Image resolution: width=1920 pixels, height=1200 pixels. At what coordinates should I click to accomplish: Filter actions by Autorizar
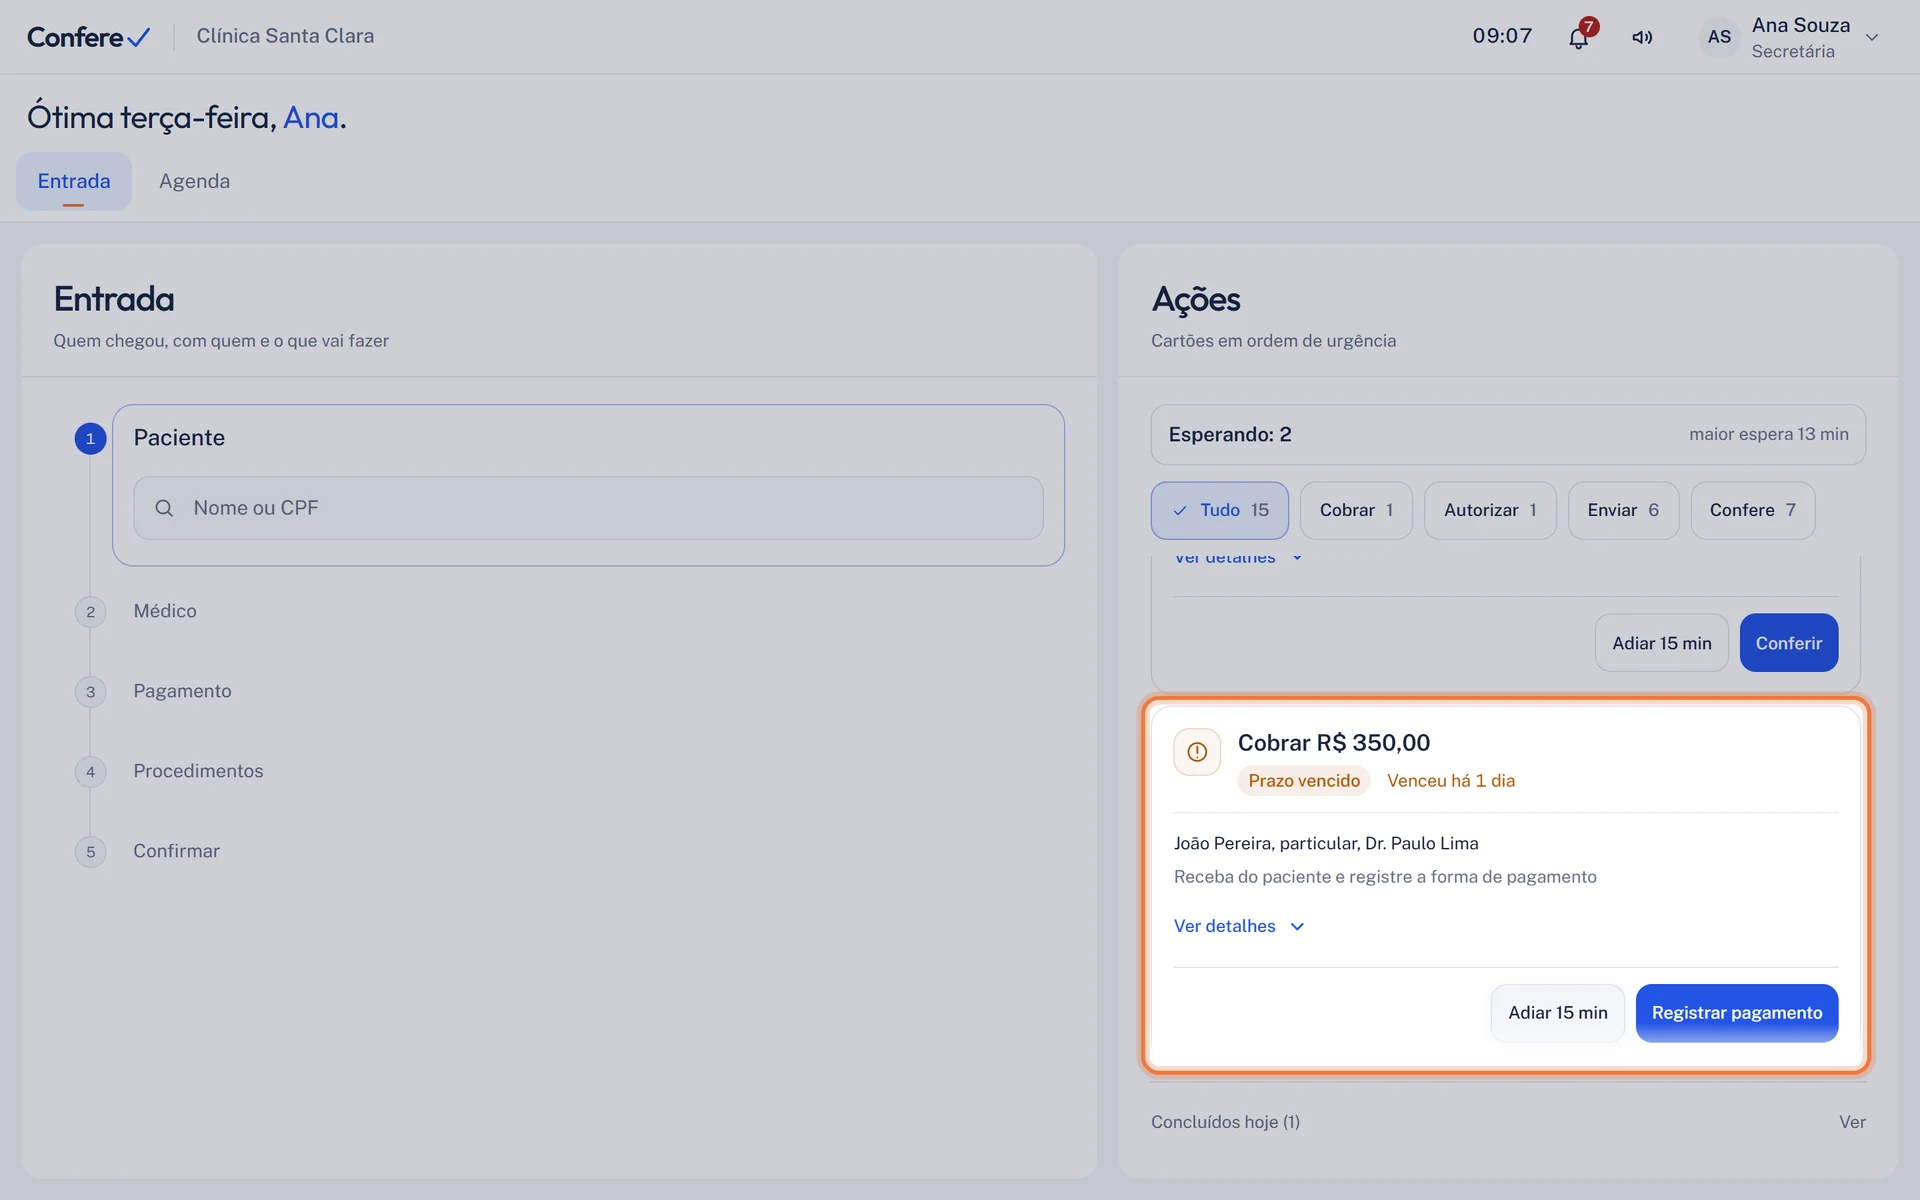(x=1490, y=510)
